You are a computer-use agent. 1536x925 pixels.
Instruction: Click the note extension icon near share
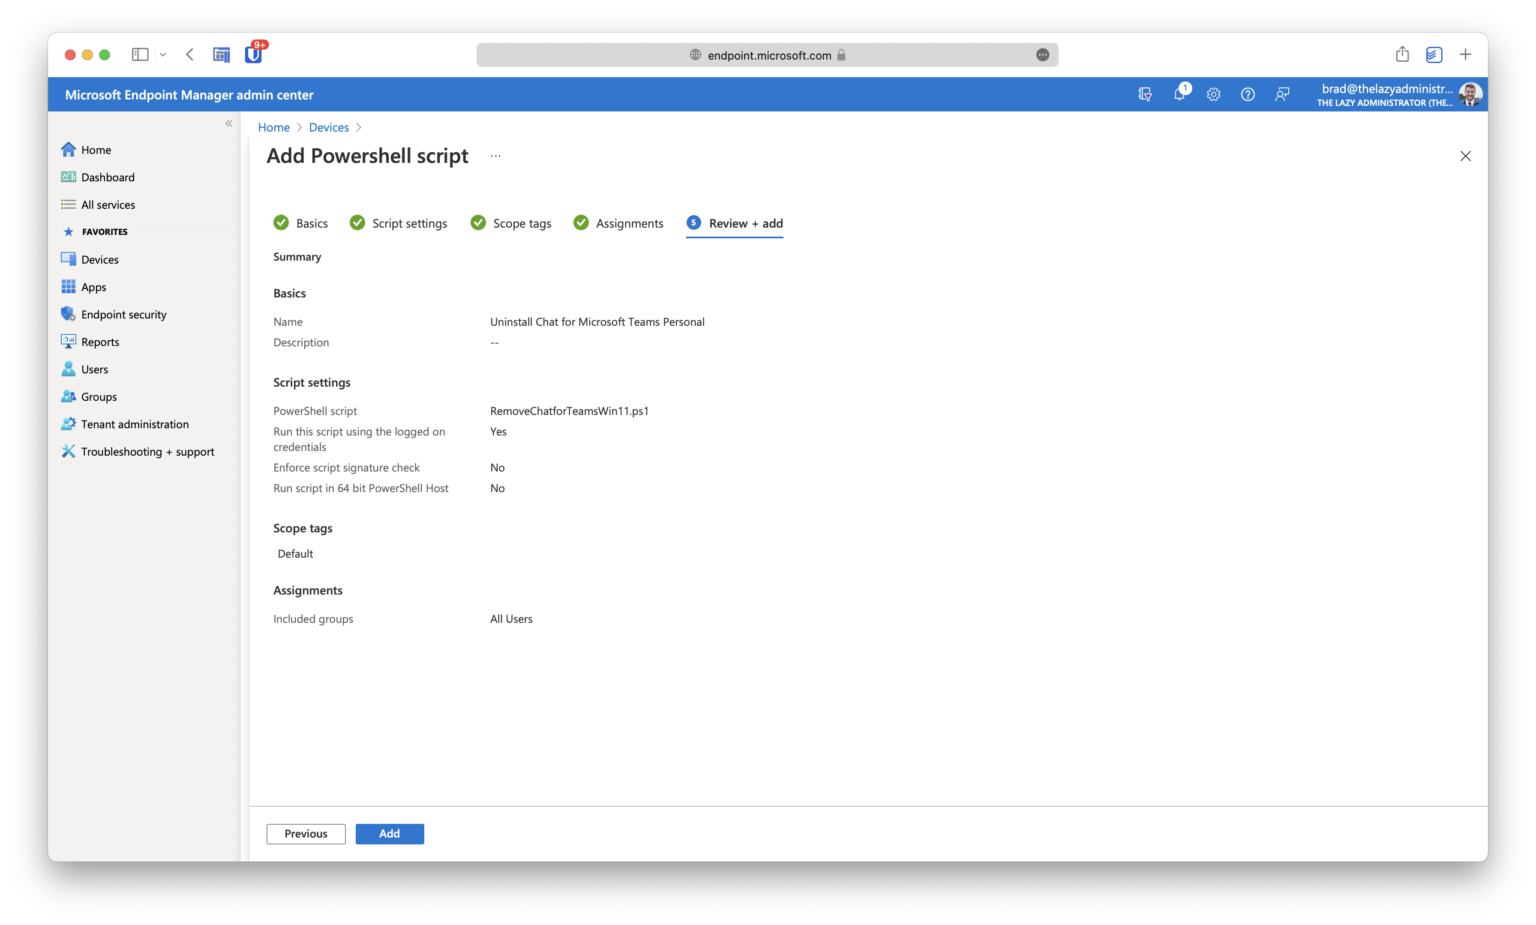[1434, 55]
